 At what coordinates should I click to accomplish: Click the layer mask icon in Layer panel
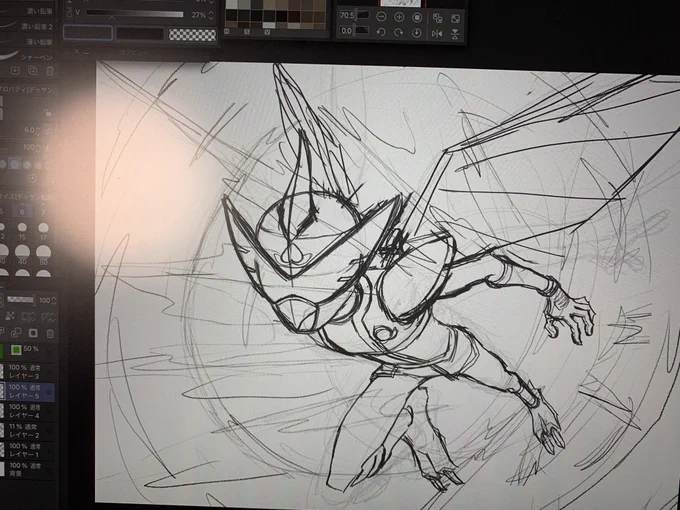tap(33, 333)
